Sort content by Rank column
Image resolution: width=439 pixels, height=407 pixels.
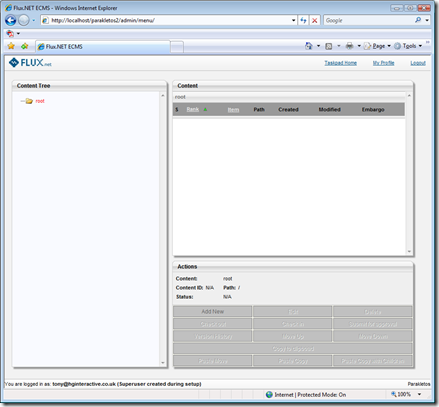tap(193, 109)
